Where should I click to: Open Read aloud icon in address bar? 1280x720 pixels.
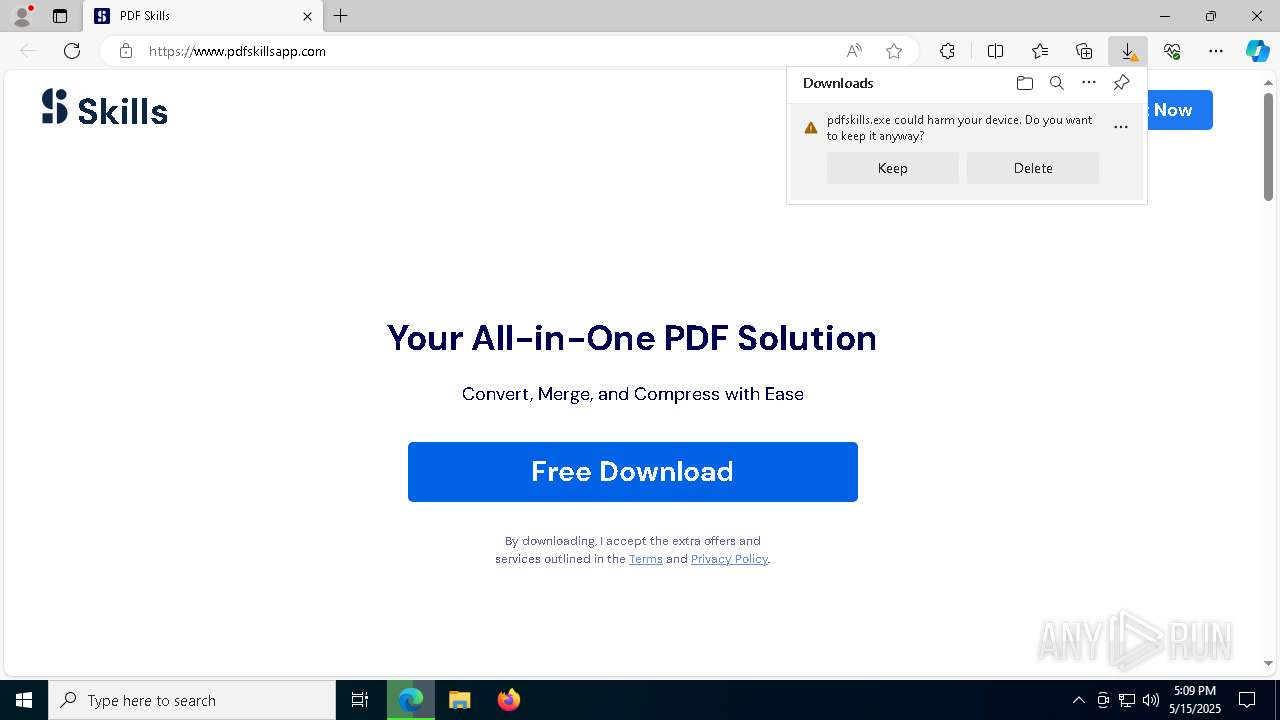click(x=854, y=51)
